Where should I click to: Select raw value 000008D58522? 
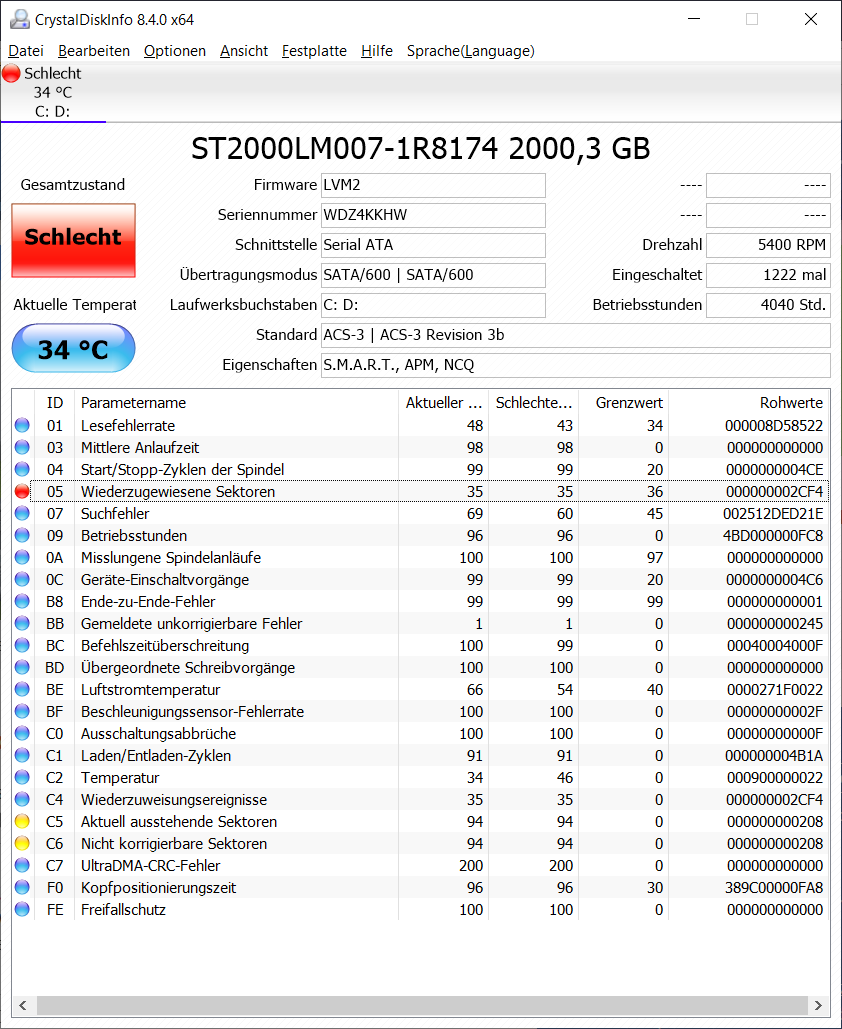[774, 425]
